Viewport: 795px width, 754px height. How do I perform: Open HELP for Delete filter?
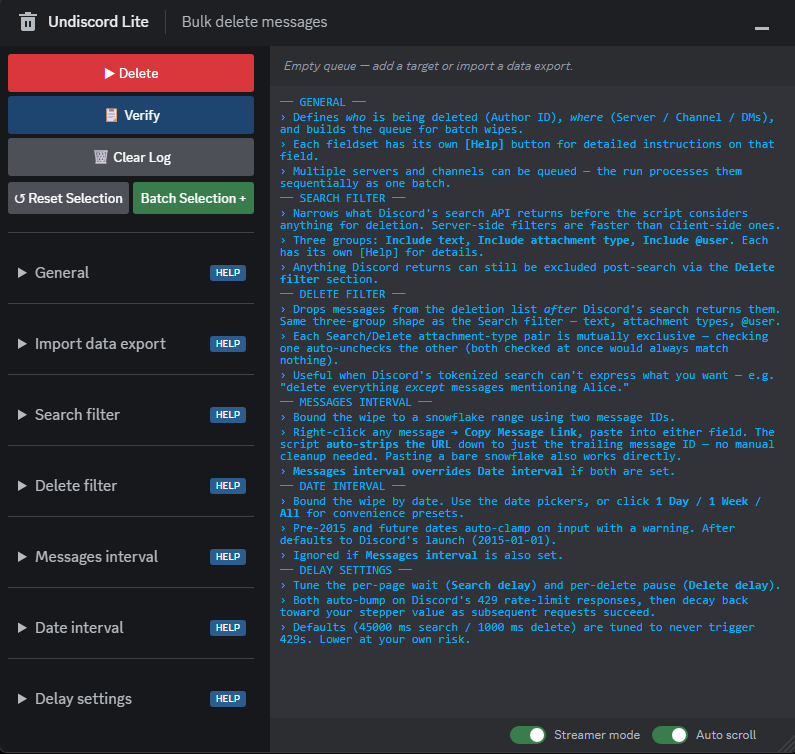pos(228,486)
